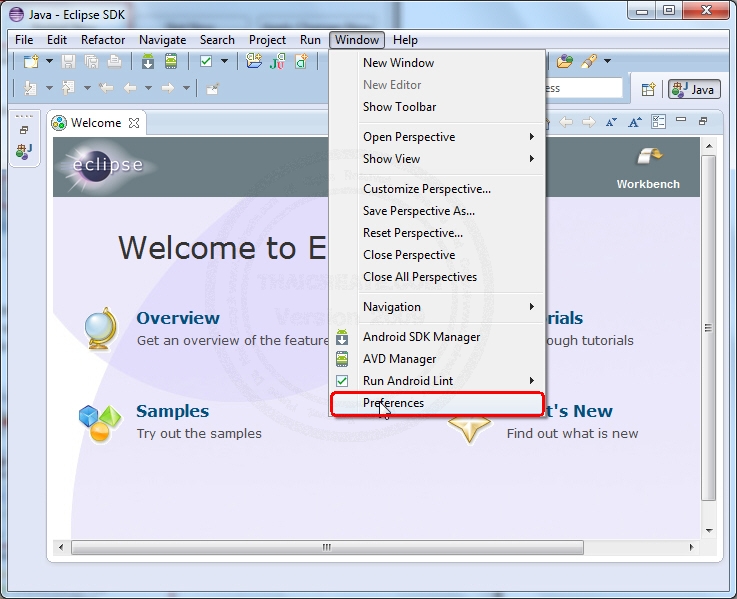Open the Previous Annotation dropdown arrow
737x599 pixels.
pos(87,88)
